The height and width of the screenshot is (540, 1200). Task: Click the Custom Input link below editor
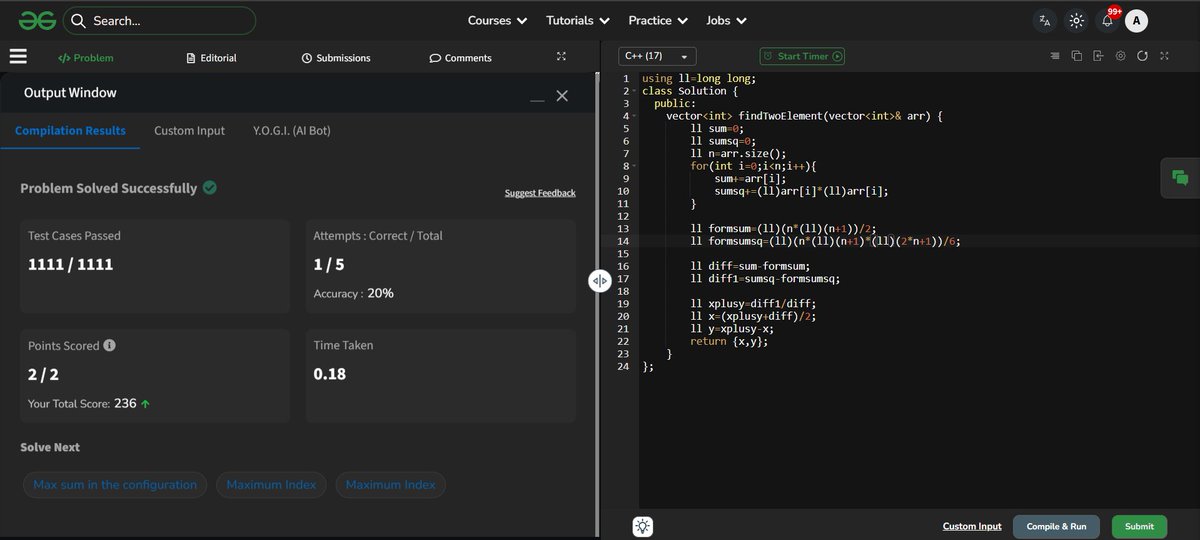click(972, 526)
